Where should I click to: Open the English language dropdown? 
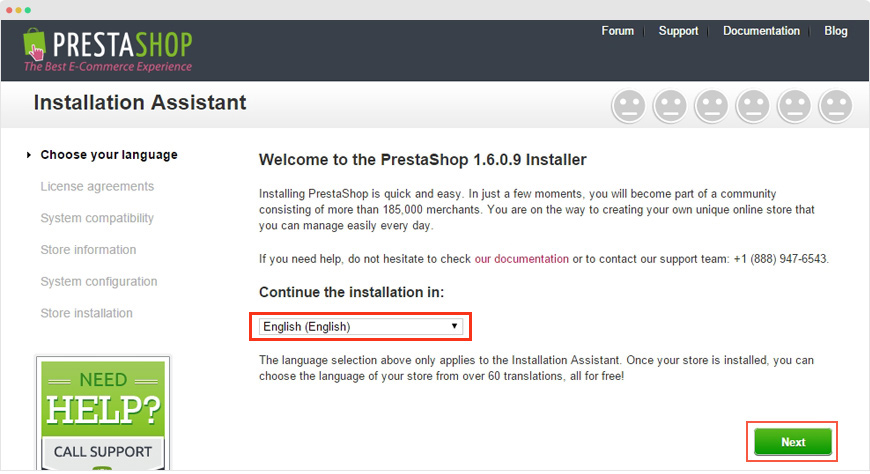click(x=360, y=326)
